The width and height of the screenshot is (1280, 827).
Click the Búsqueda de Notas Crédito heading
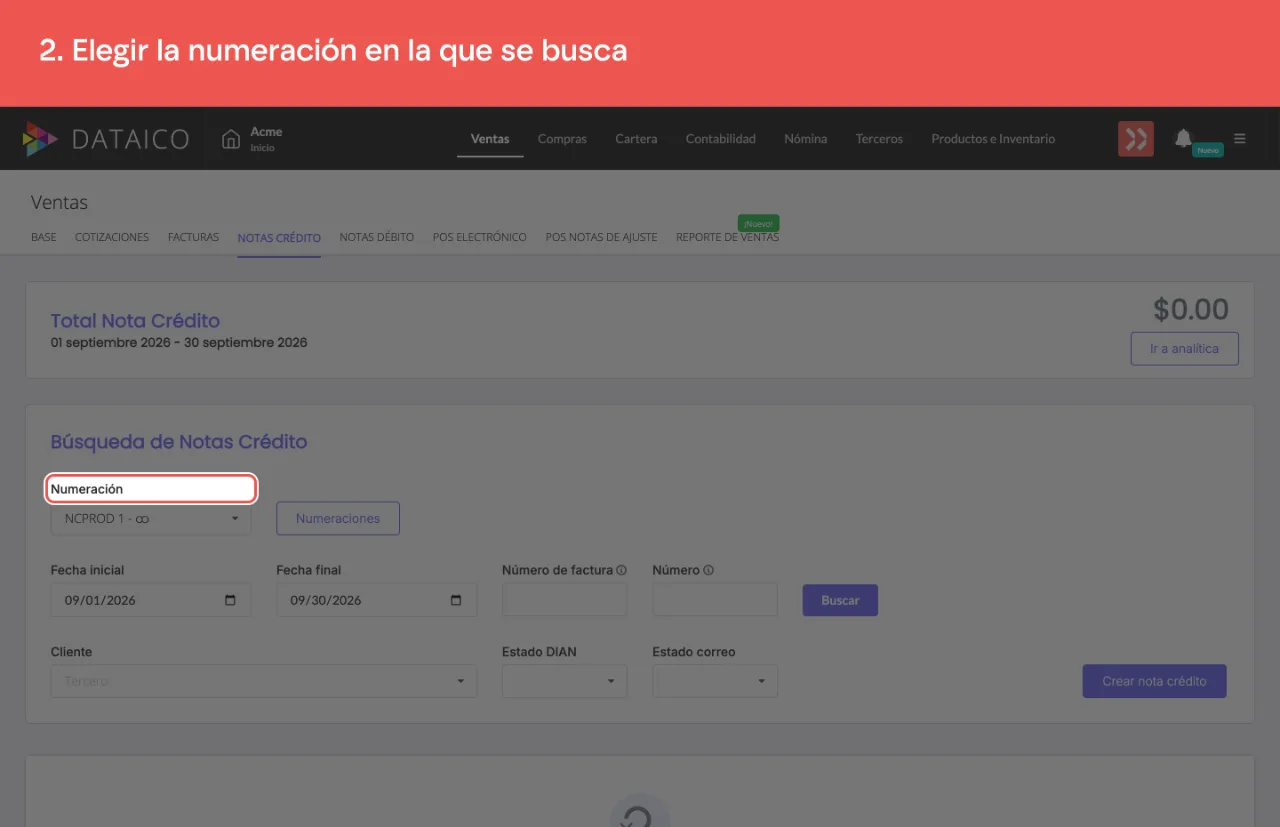coord(179,441)
